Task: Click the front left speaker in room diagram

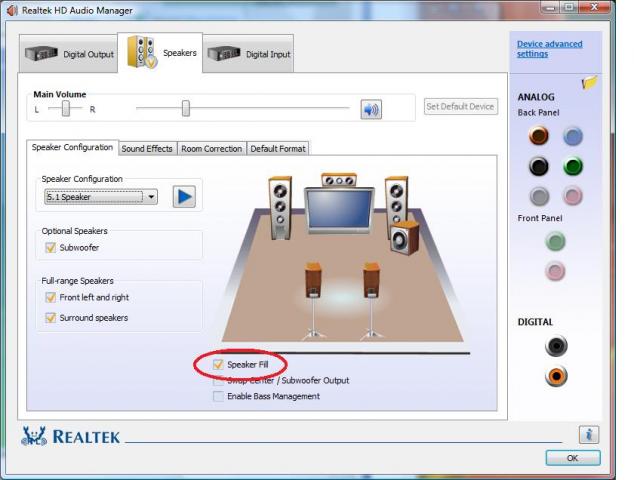Action: coord(280,207)
